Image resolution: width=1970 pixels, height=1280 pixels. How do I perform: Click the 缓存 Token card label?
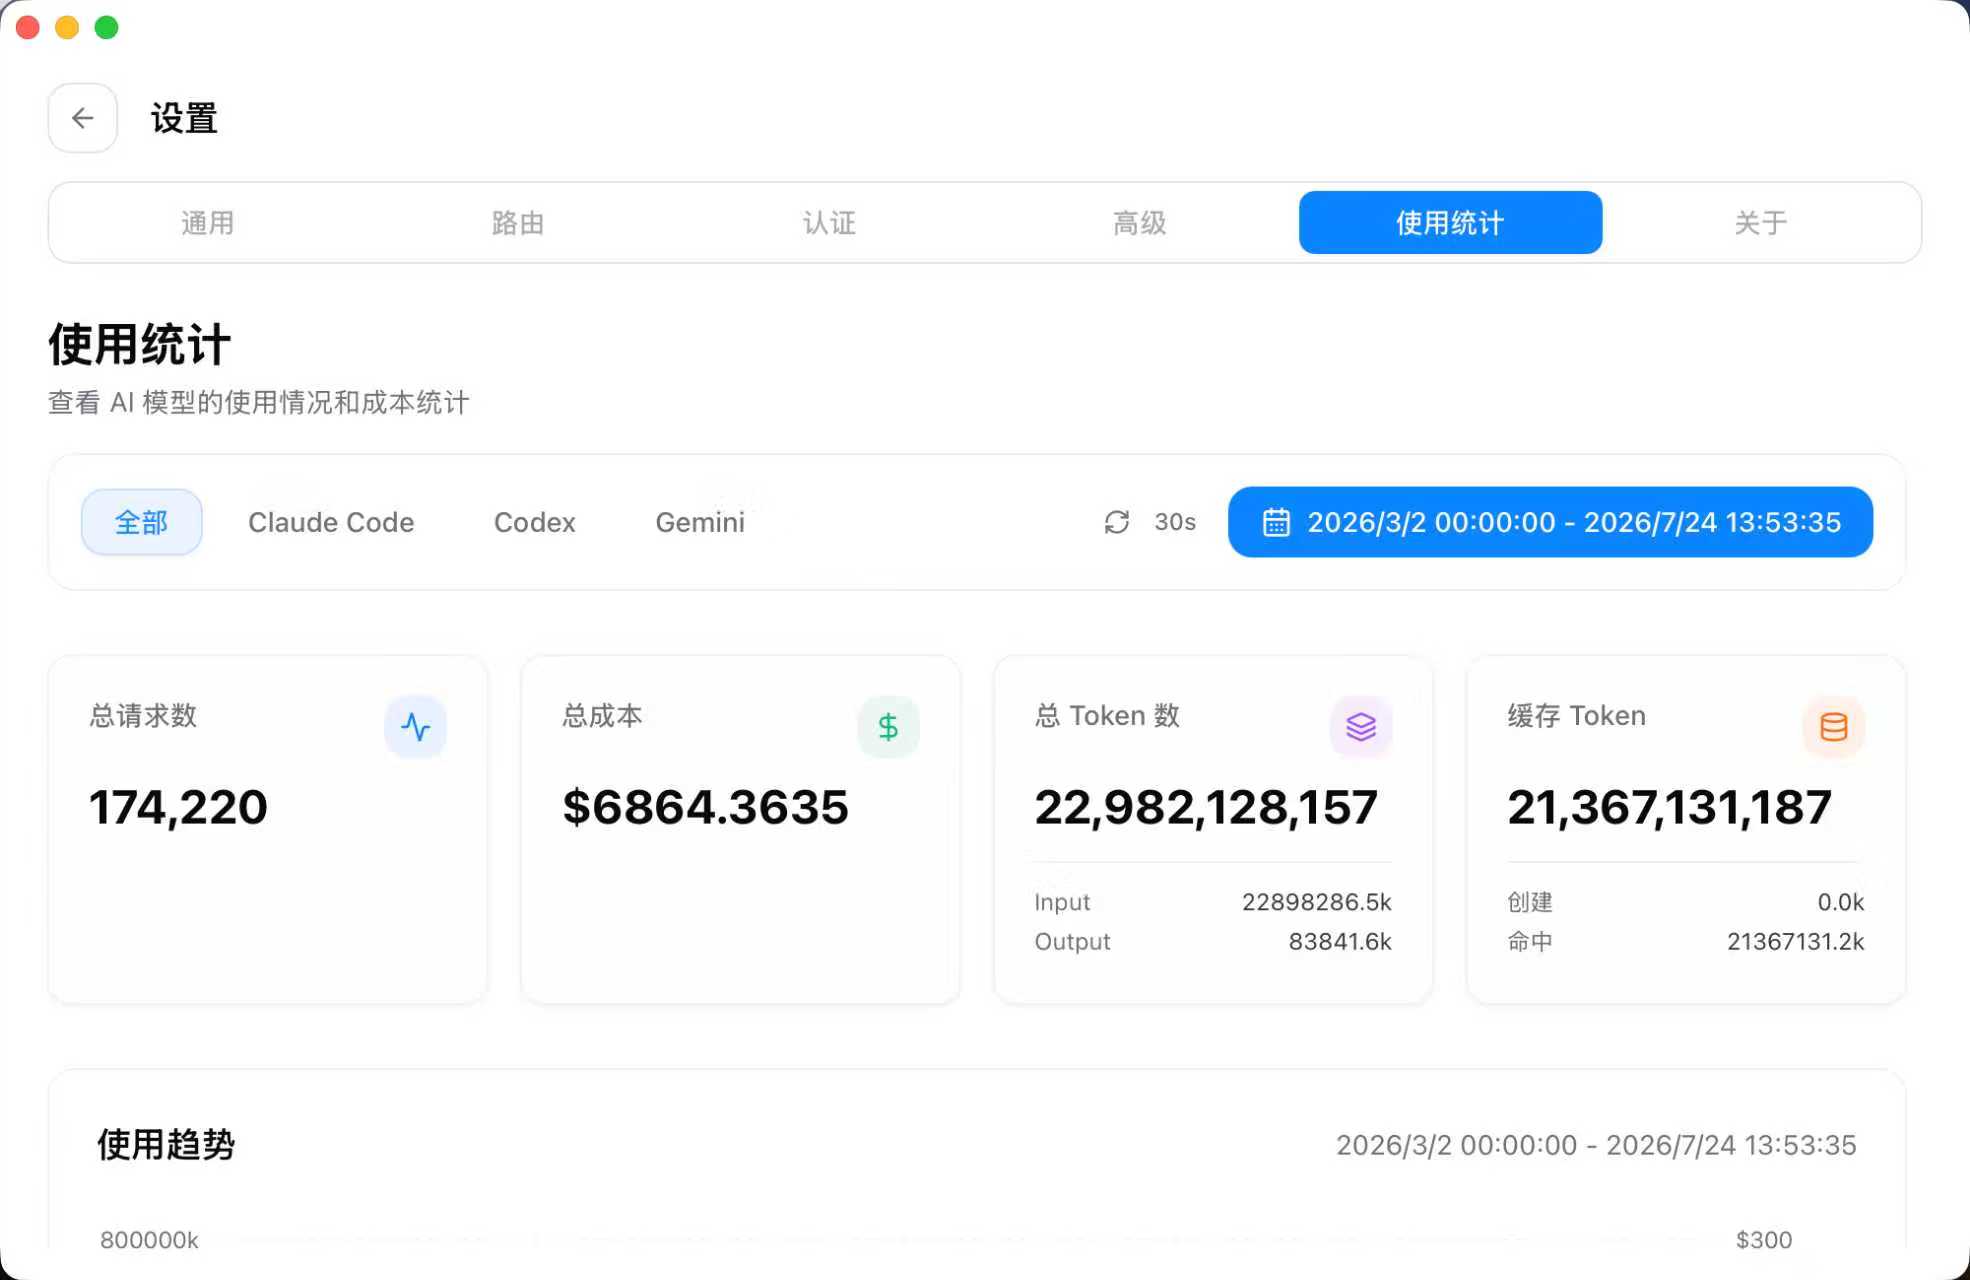(x=1577, y=716)
